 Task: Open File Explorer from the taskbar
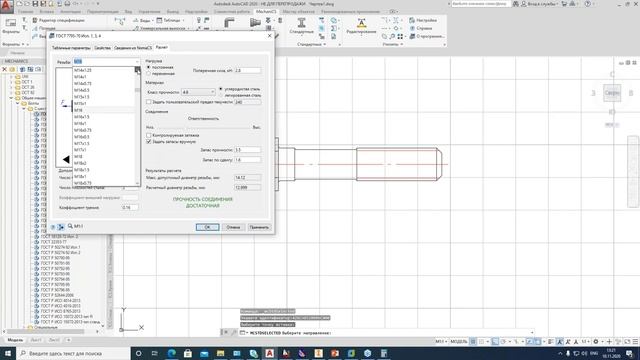click(x=220, y=353)
